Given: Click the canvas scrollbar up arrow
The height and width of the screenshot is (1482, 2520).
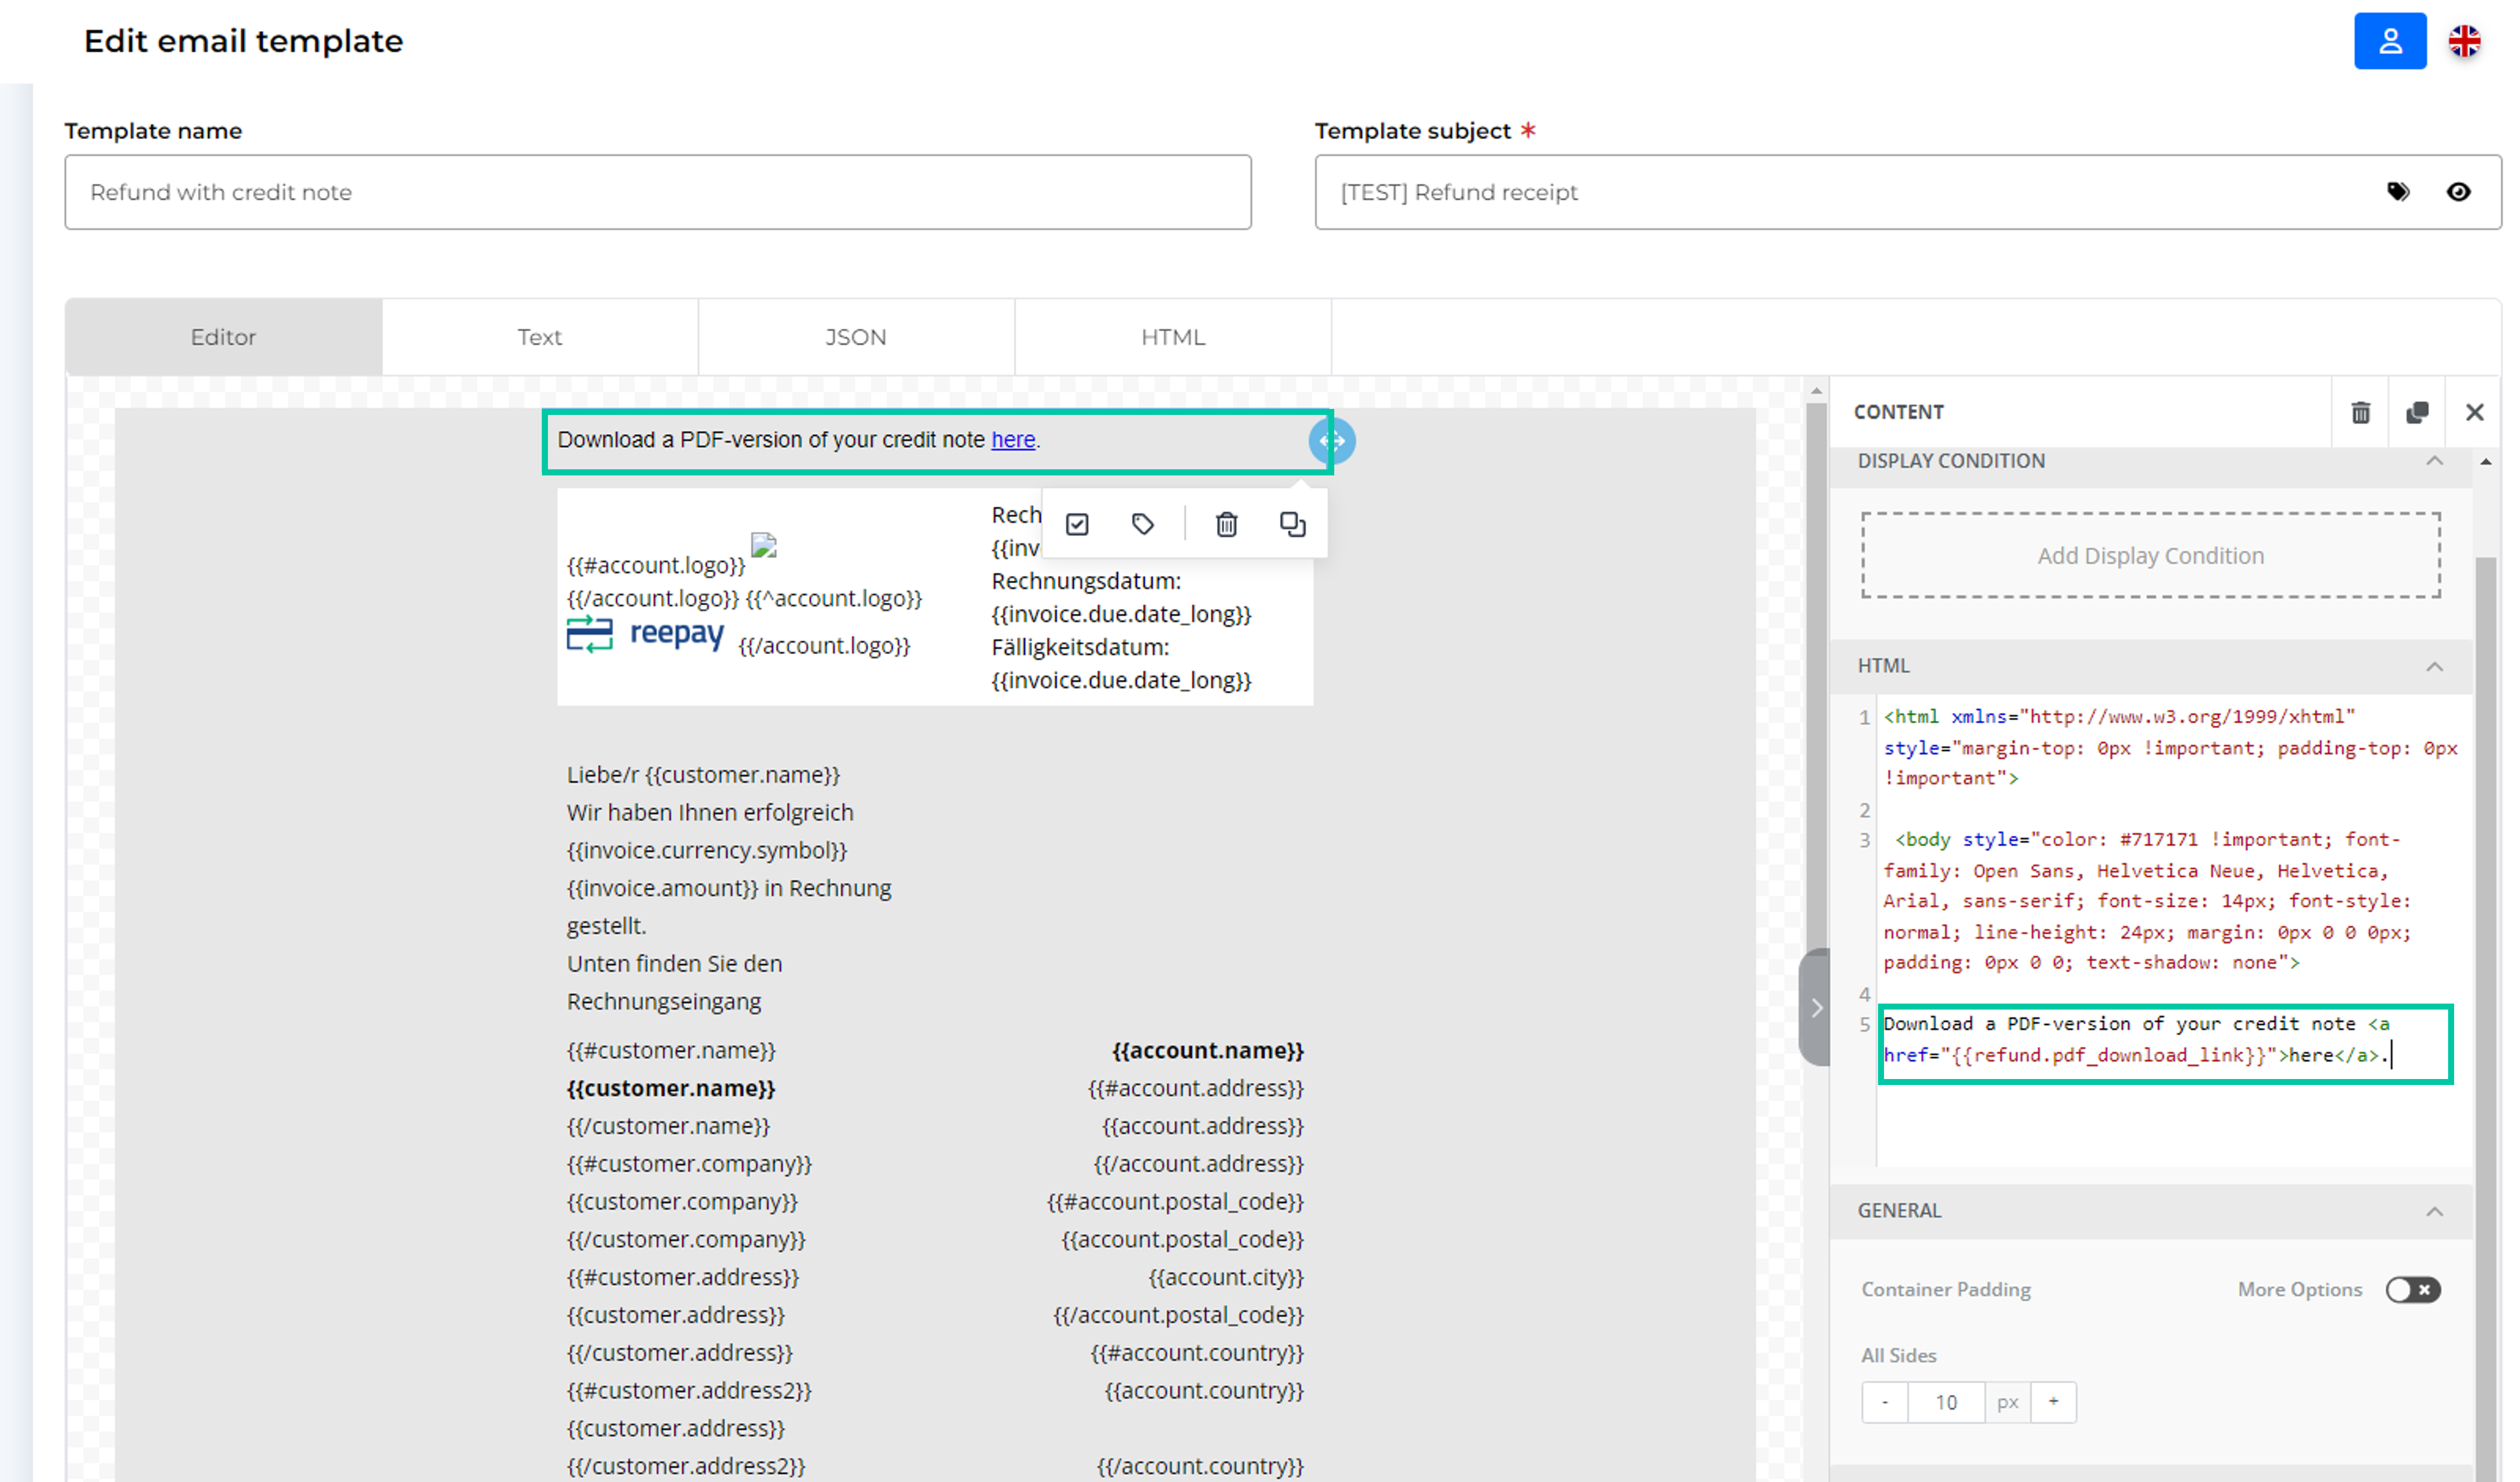Looking at the screenshot, I should click(x=1816, y=391).
